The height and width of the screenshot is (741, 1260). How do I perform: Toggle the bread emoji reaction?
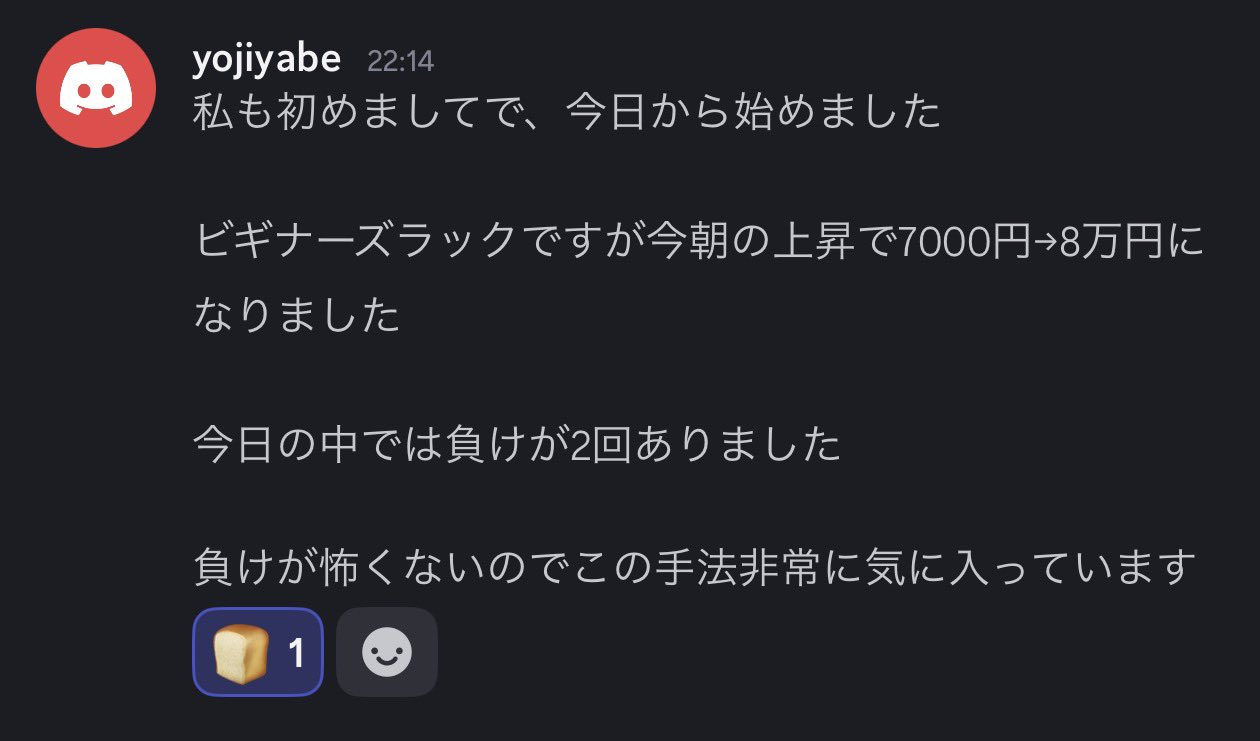258,652
